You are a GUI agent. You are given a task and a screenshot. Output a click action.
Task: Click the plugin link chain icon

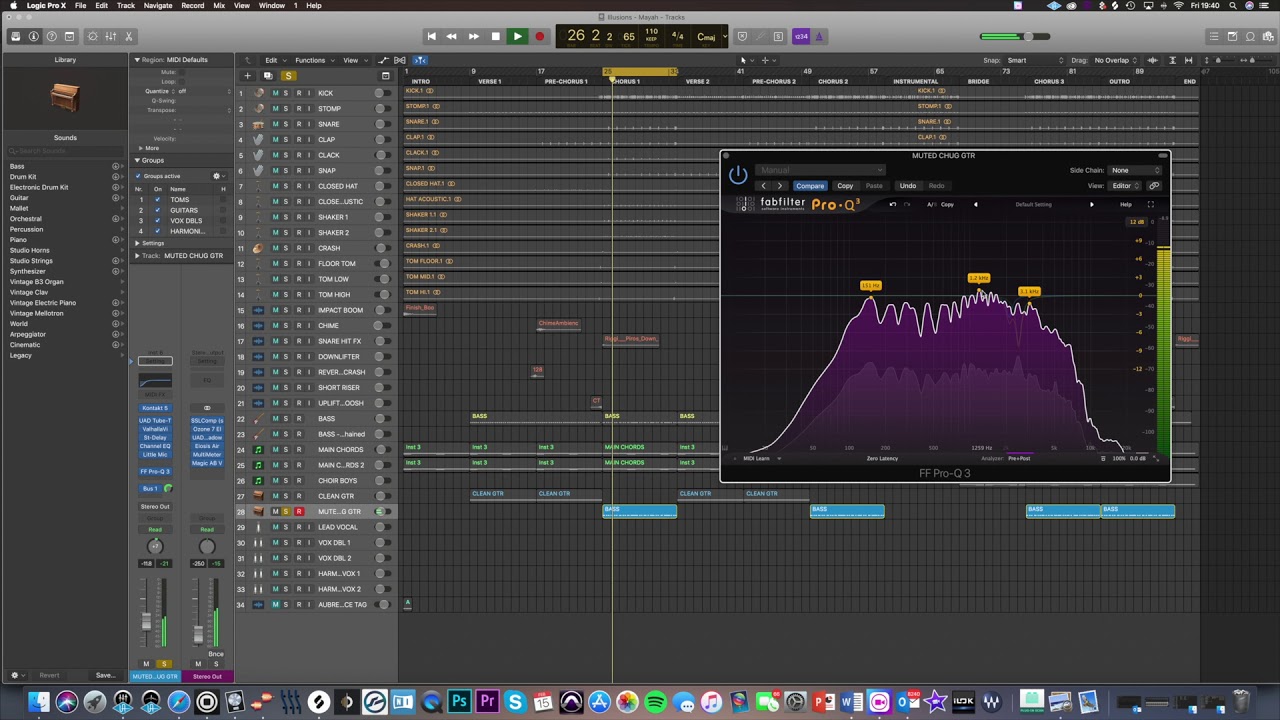point(1154,186)
